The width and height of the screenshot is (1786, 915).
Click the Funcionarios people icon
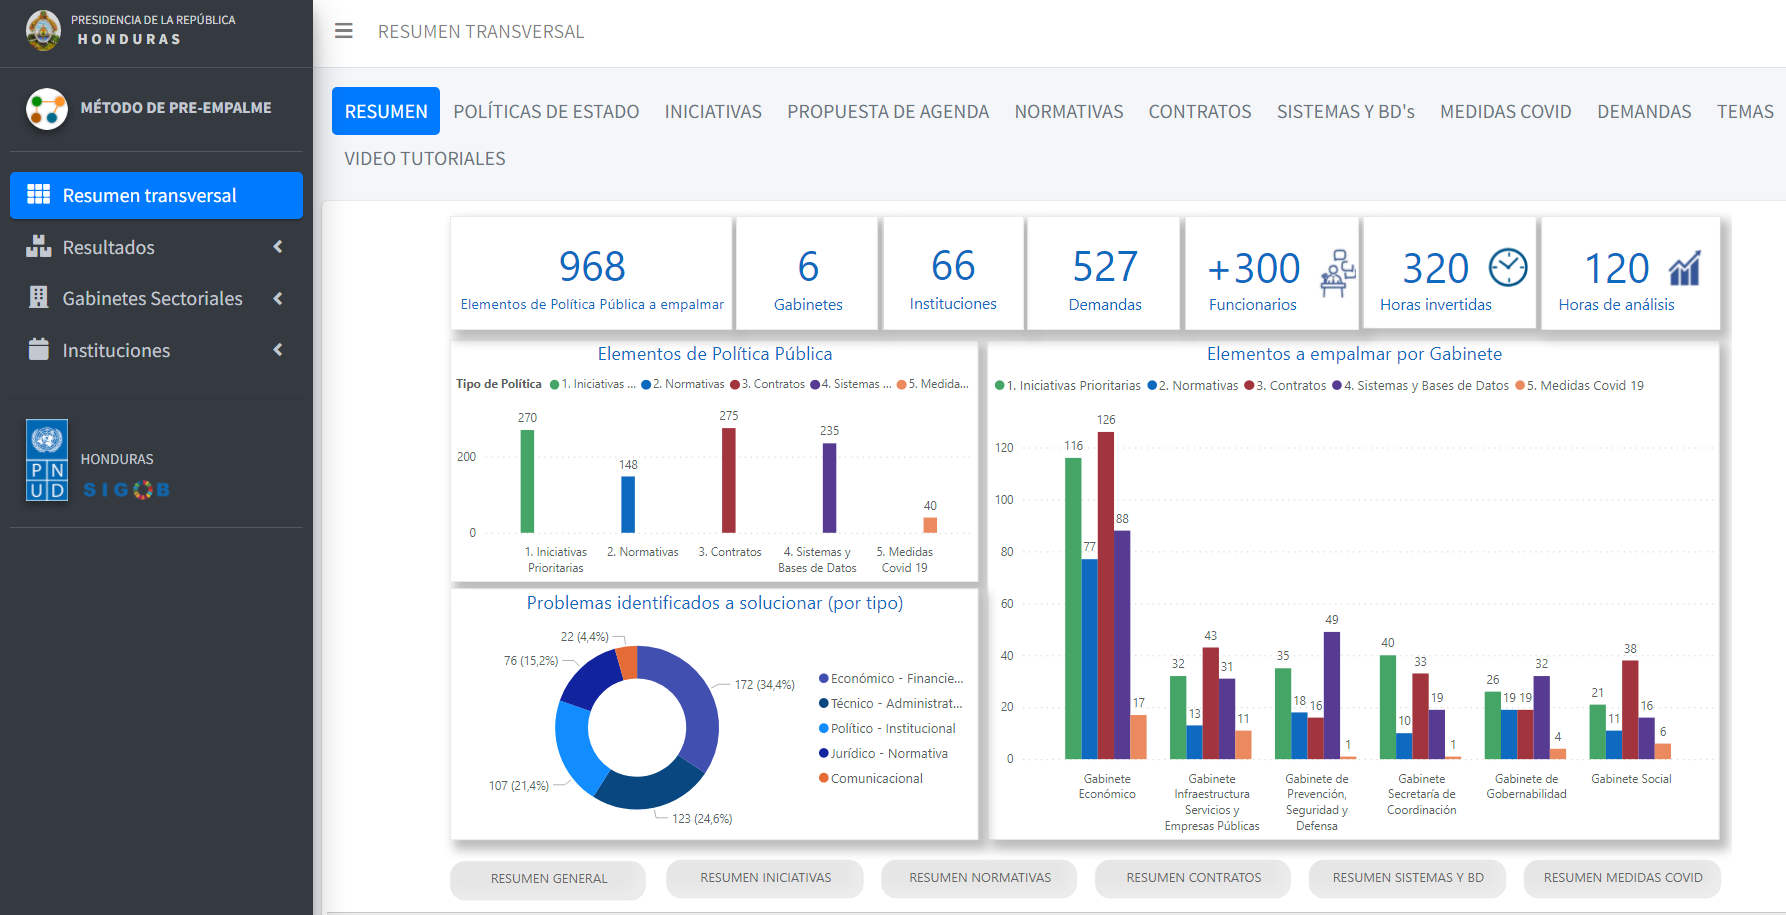(1337, 273)
